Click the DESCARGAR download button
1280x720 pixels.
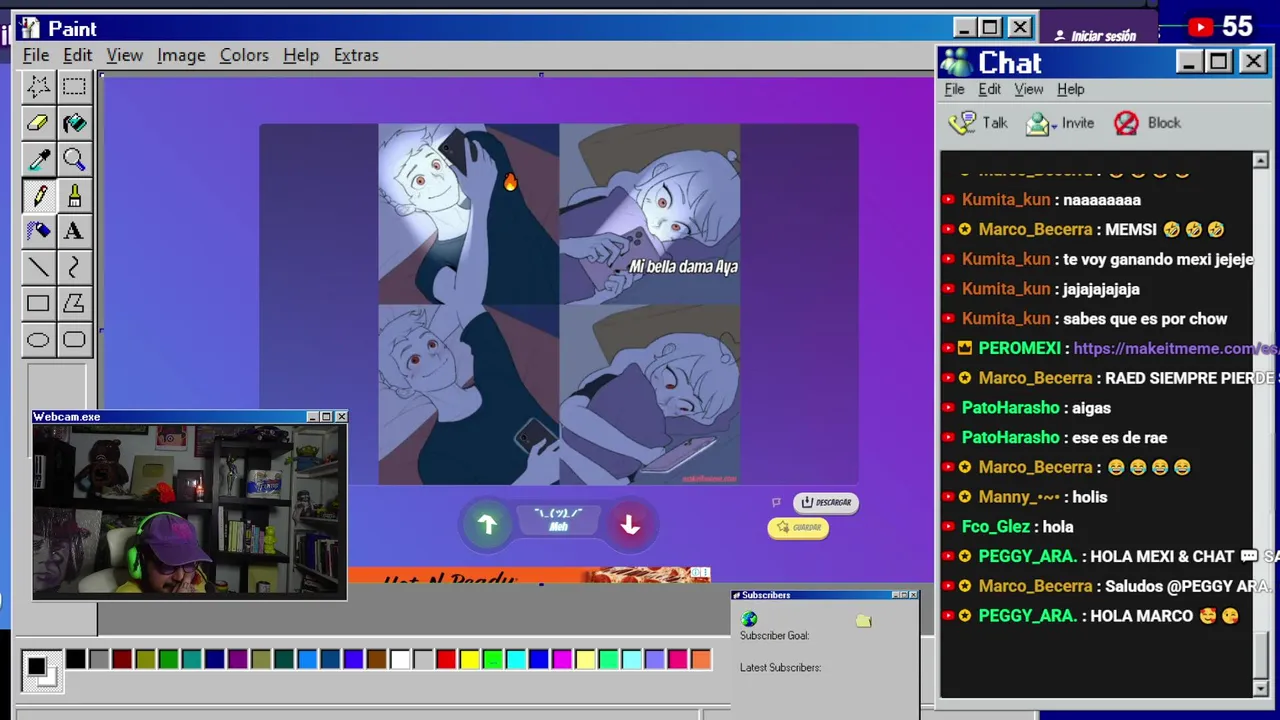pos(826,502)
